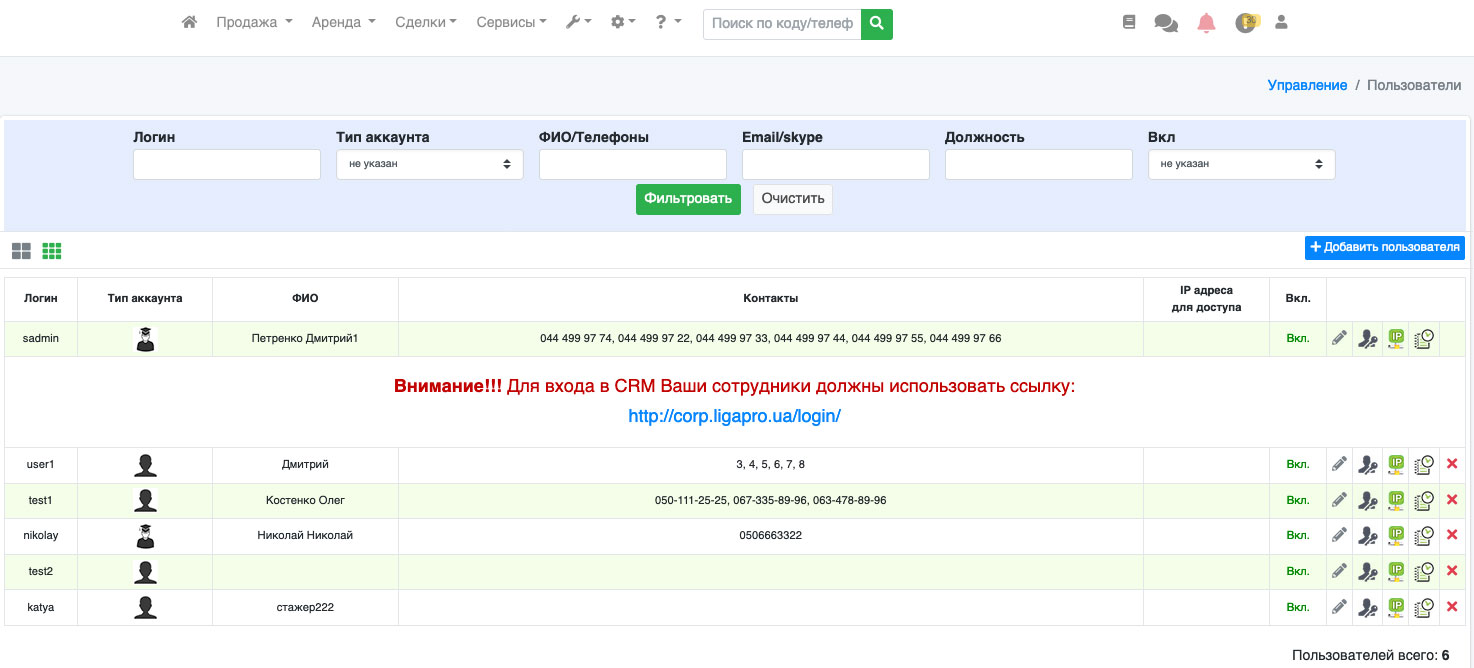
Task: Click the edit pencil icon for user sadmin
Action: point(1339,339)
